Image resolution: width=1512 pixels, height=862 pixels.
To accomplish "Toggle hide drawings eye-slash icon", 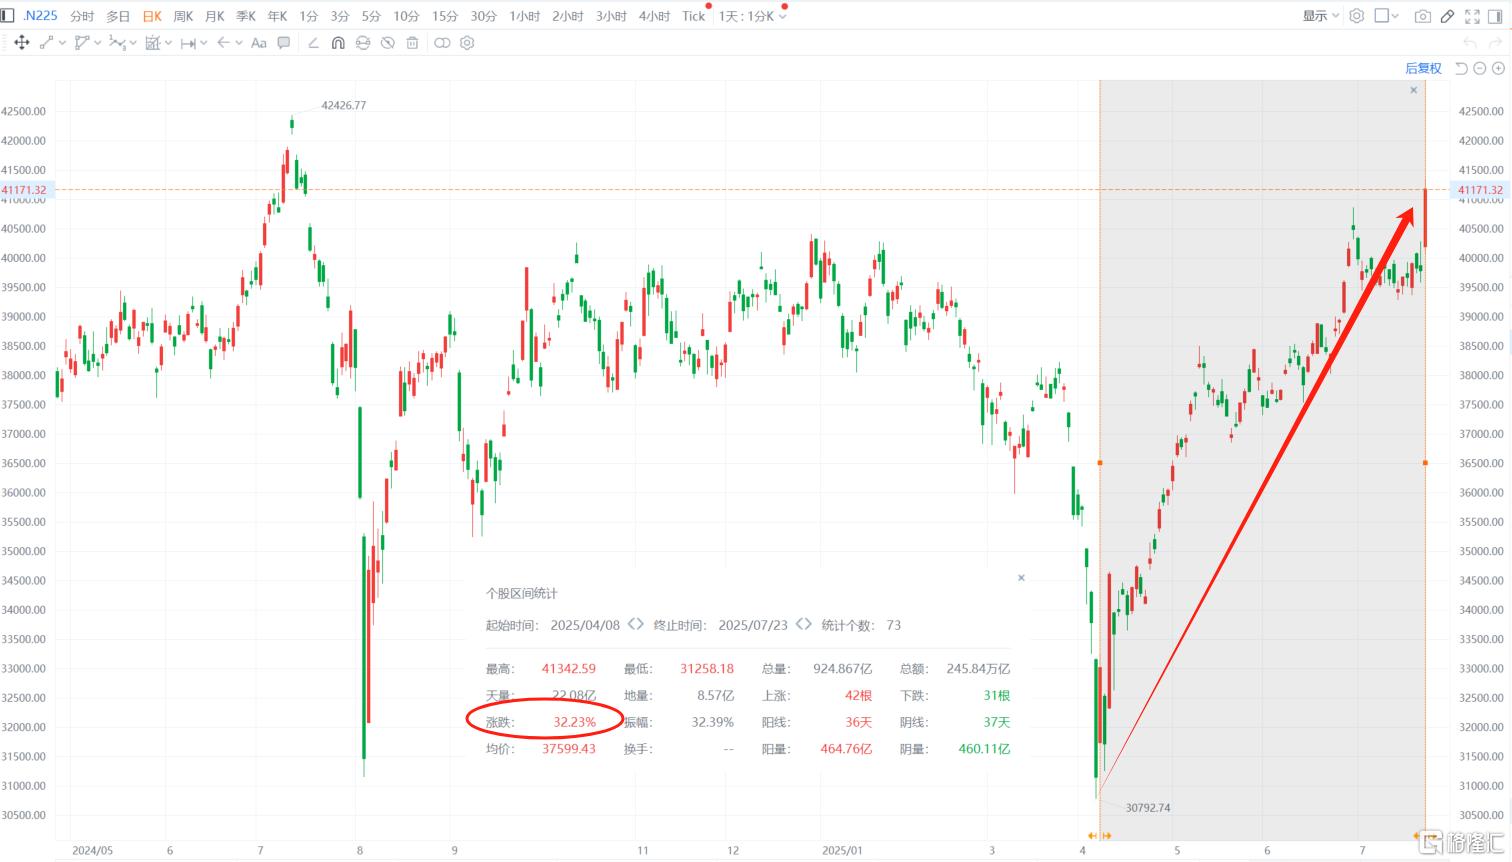I will [387, 43].
